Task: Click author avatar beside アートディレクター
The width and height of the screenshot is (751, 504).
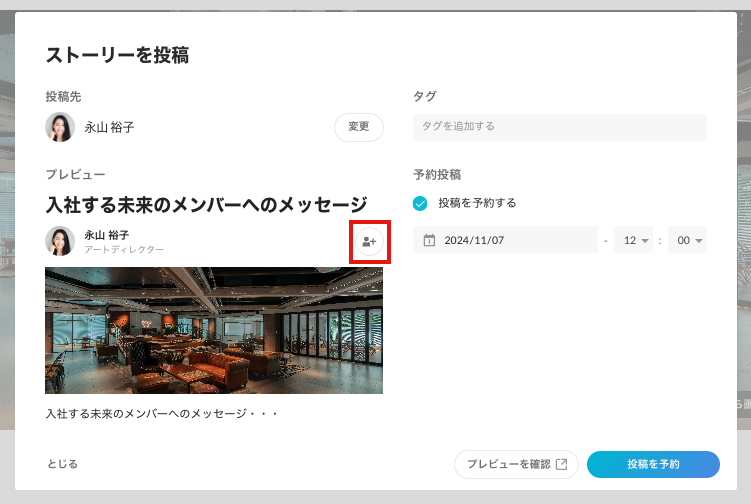Action: [x=60, y=241]
